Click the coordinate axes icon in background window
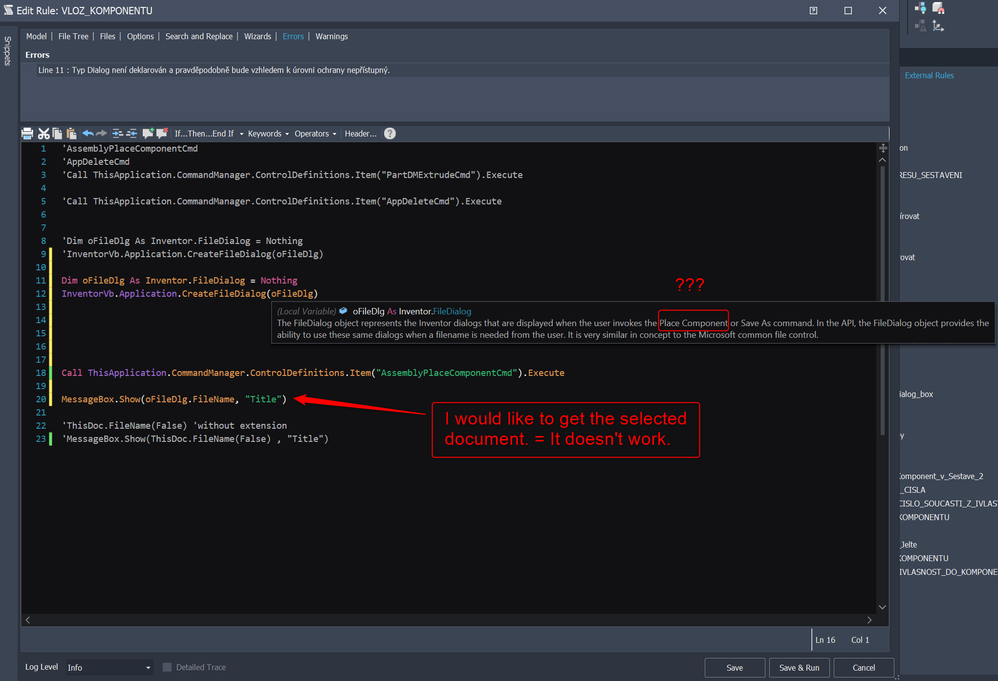This screenshot has height=681, width=998. [938, 26]
